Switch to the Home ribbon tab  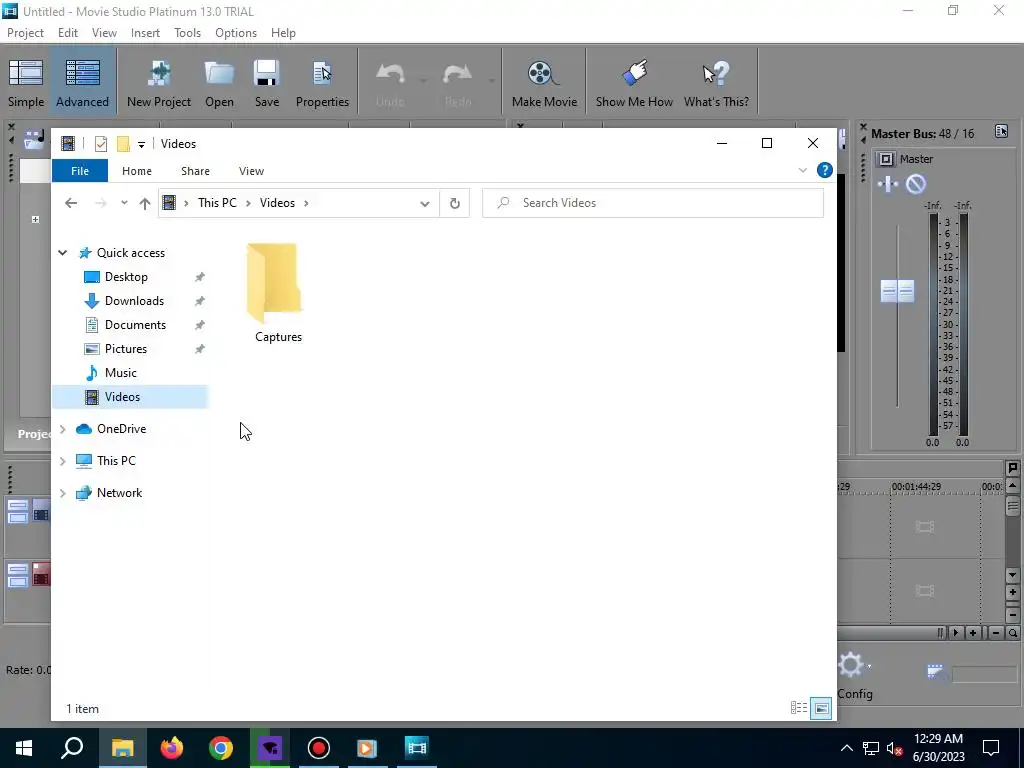[136, 171]
